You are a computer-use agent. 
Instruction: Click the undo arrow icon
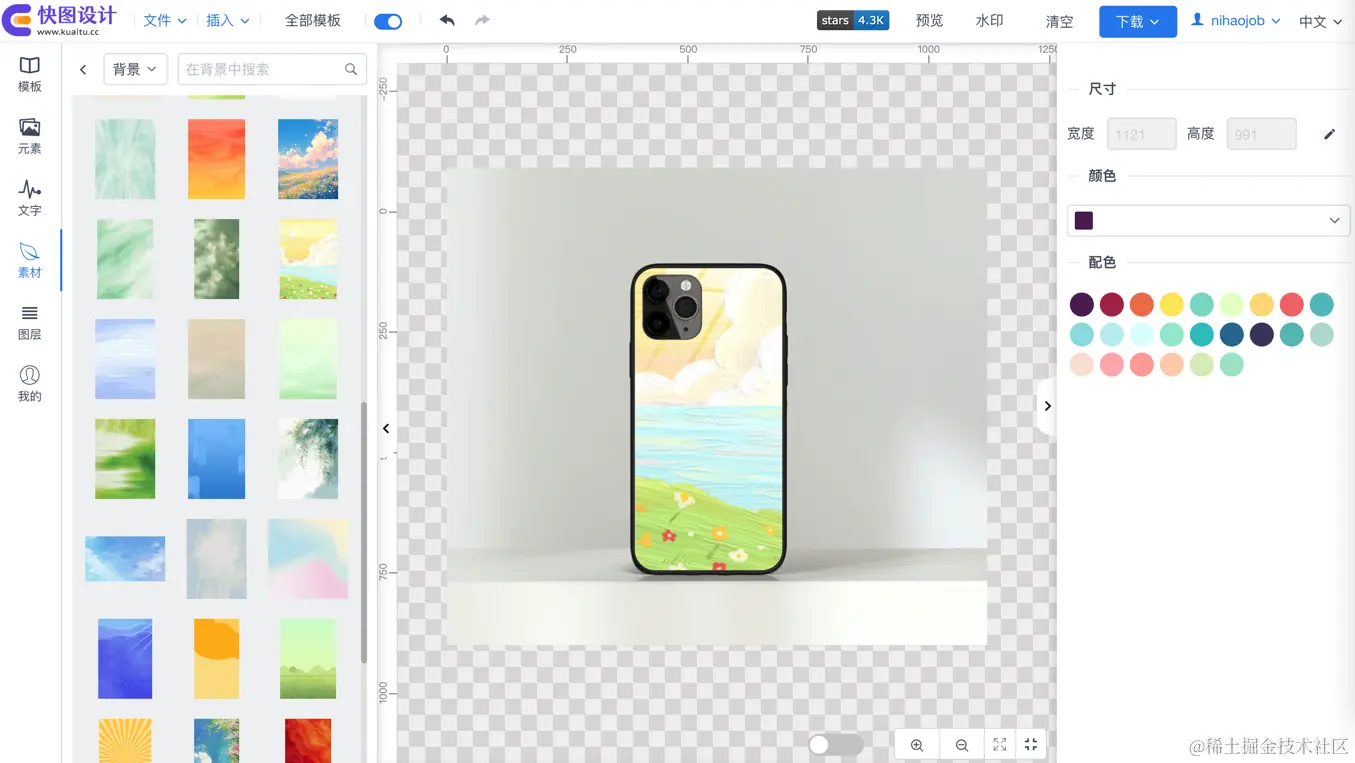click(x=447, y=20)
